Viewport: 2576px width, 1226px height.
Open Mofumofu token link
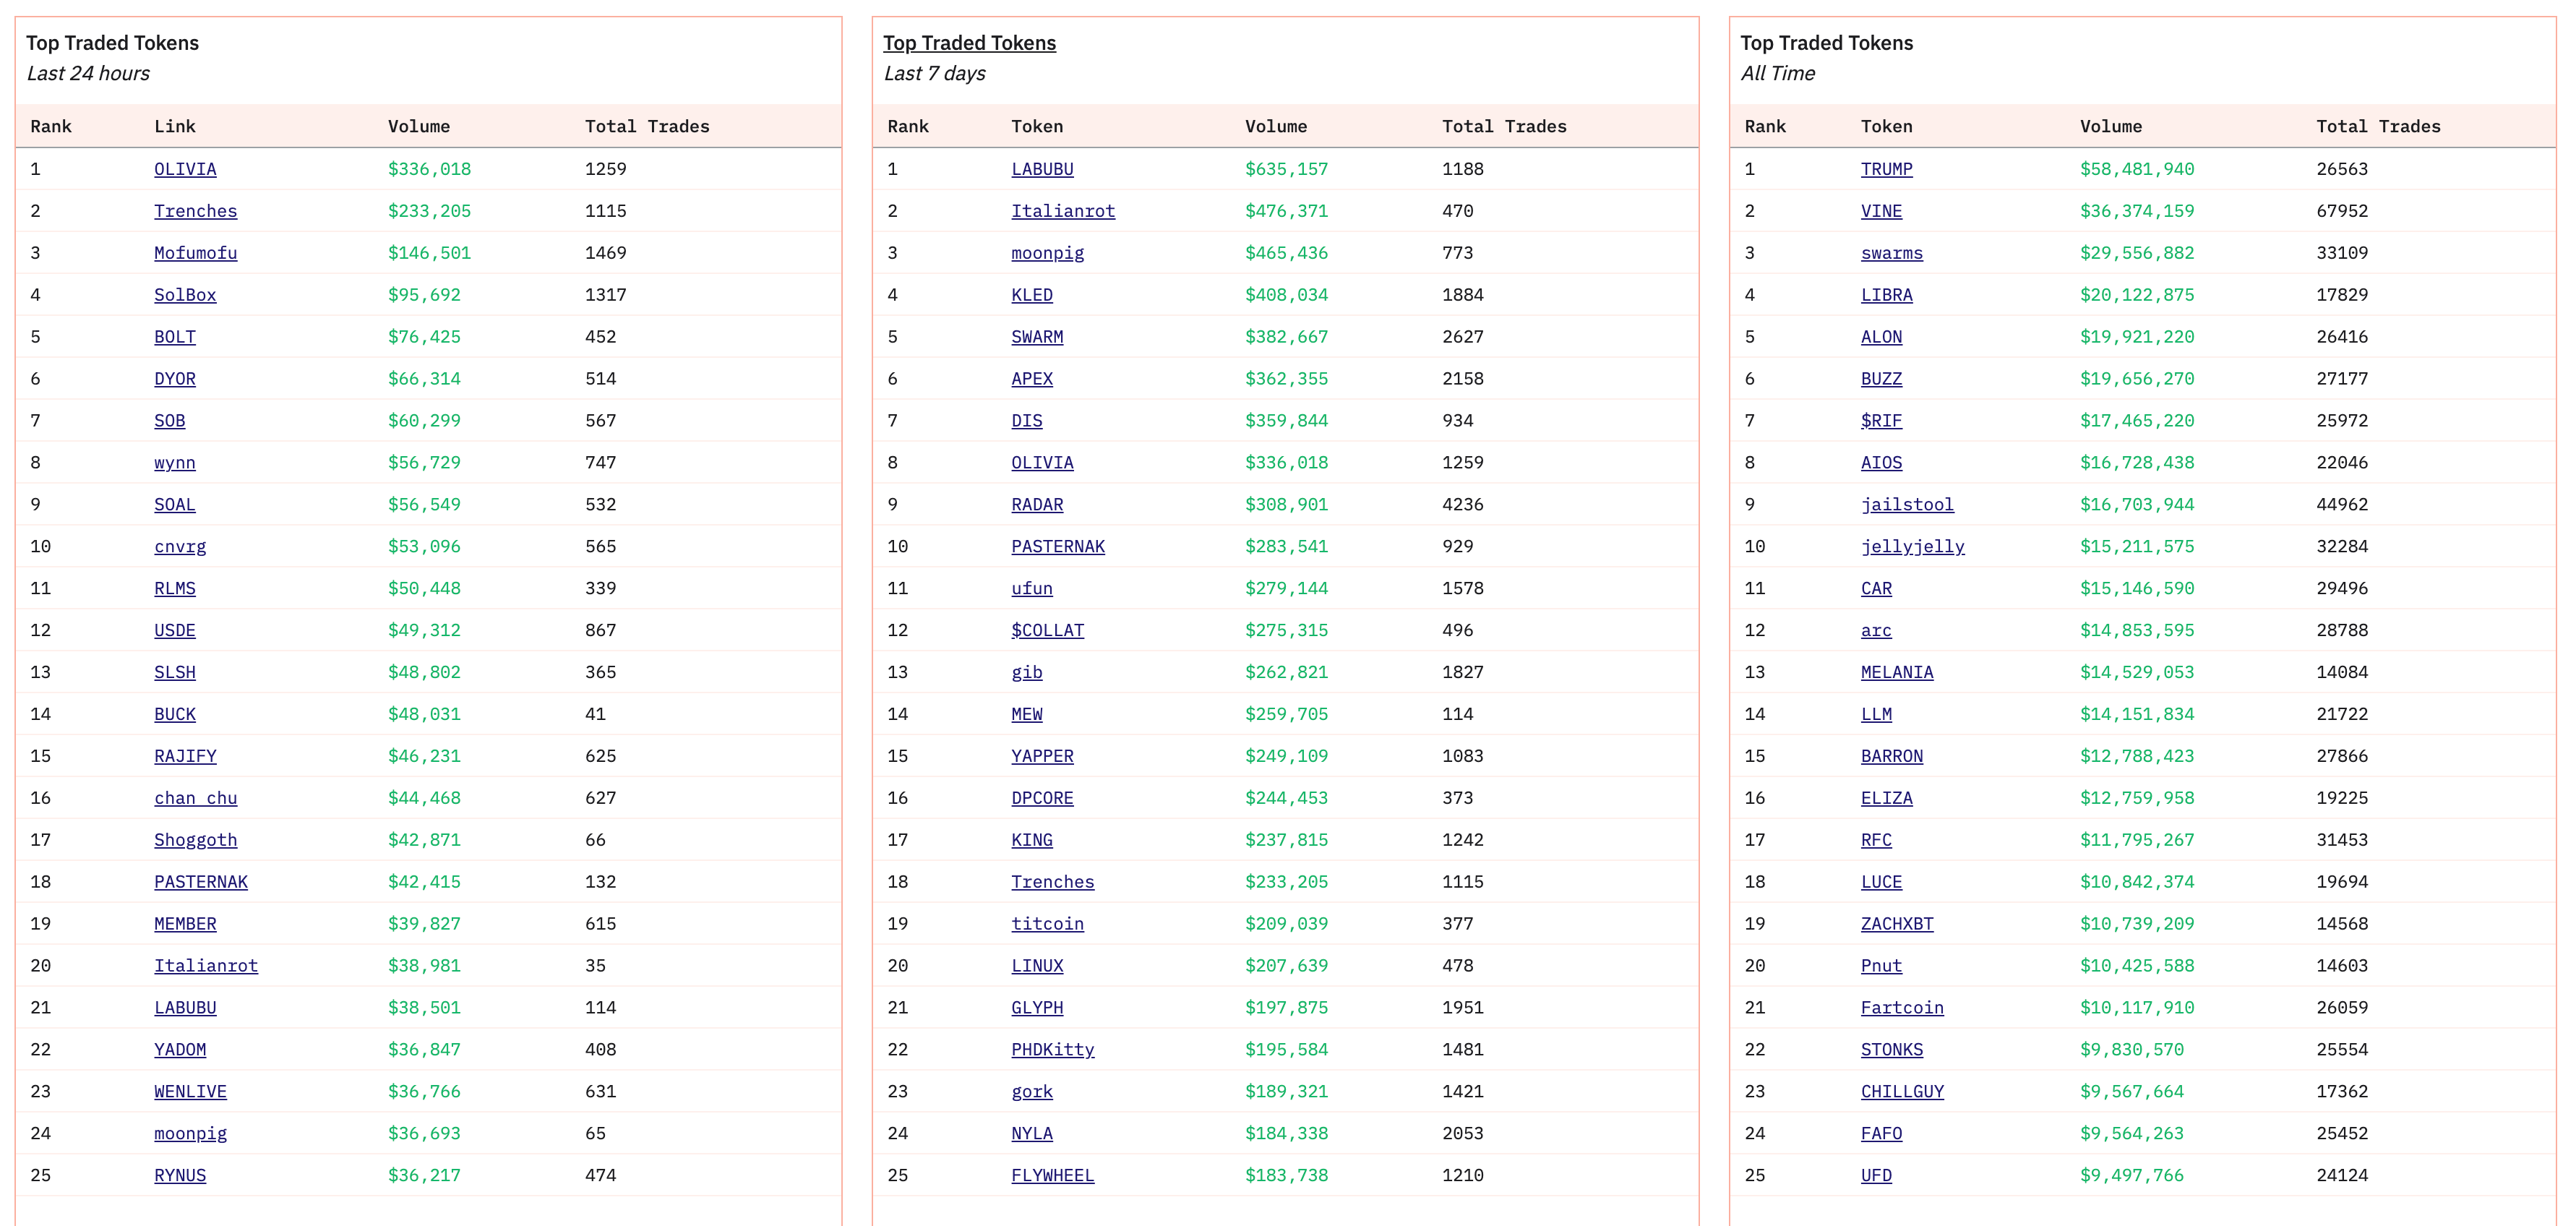pyautogui.click(x=195, y=253)
